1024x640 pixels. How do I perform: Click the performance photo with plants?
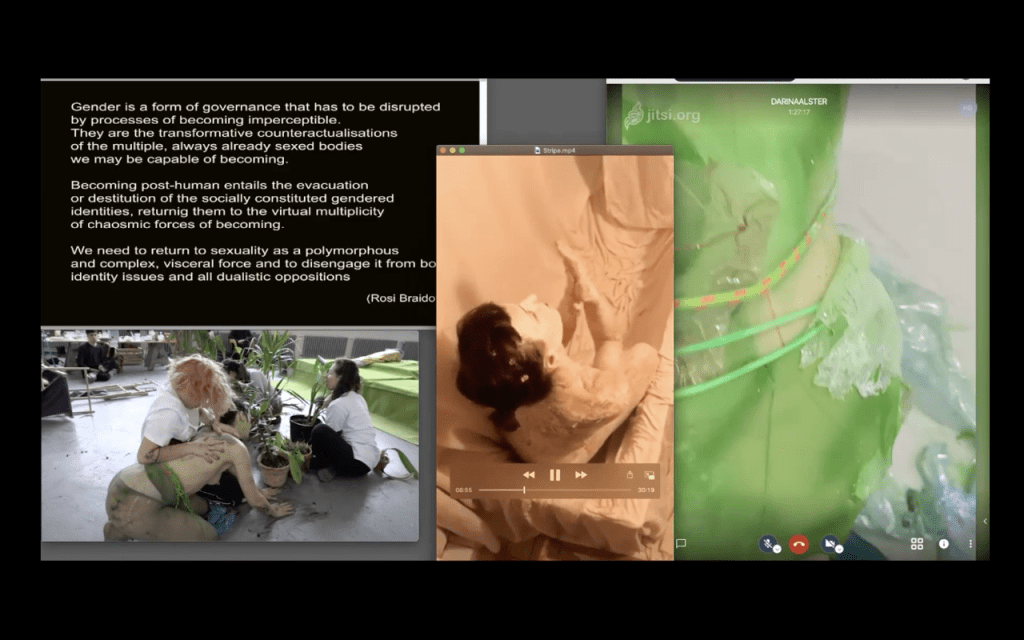click(x=229, y=435)
